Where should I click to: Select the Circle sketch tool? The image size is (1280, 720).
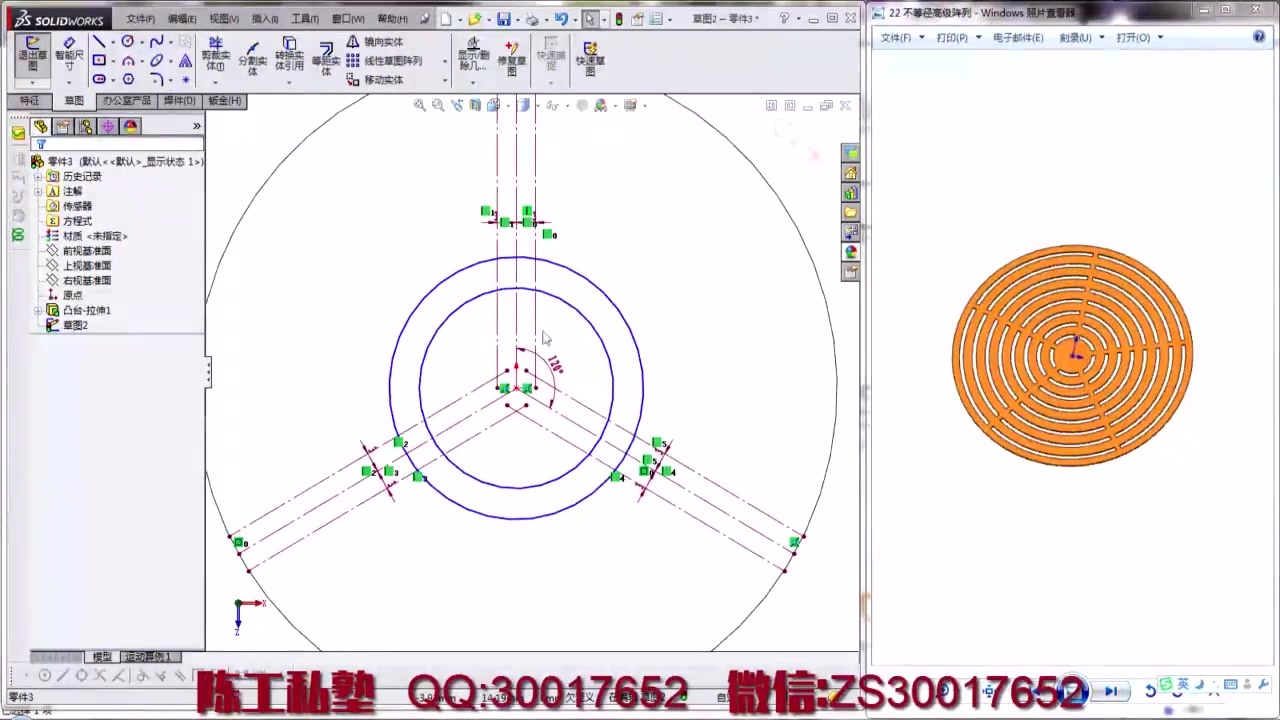128,41
